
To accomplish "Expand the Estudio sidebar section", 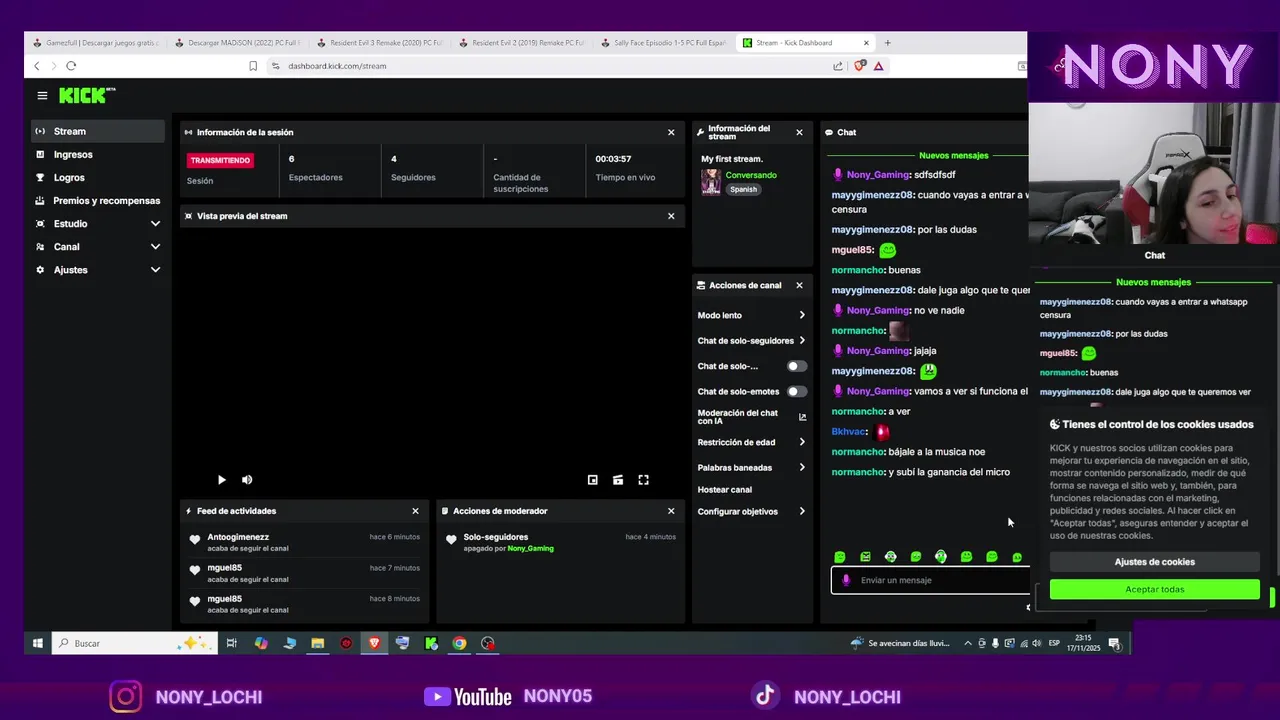I will click(x=155, y=224).
